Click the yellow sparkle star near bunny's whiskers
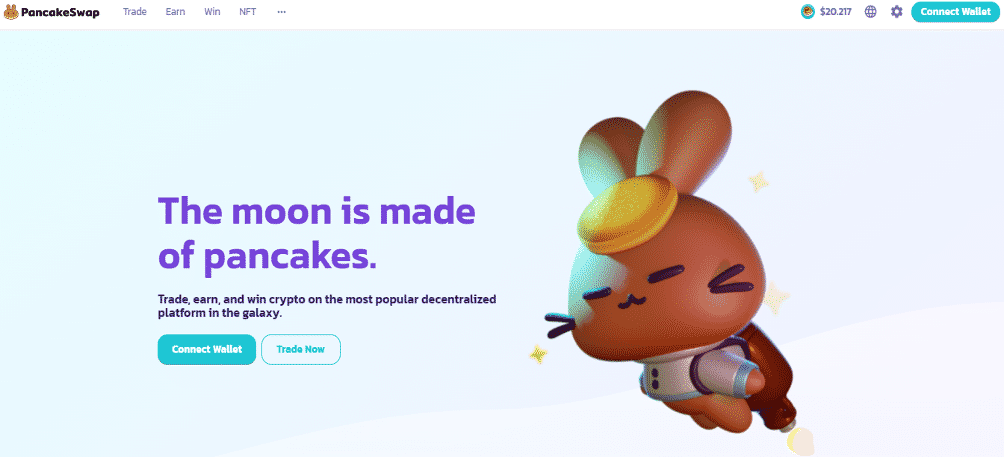 click(538, 354)
